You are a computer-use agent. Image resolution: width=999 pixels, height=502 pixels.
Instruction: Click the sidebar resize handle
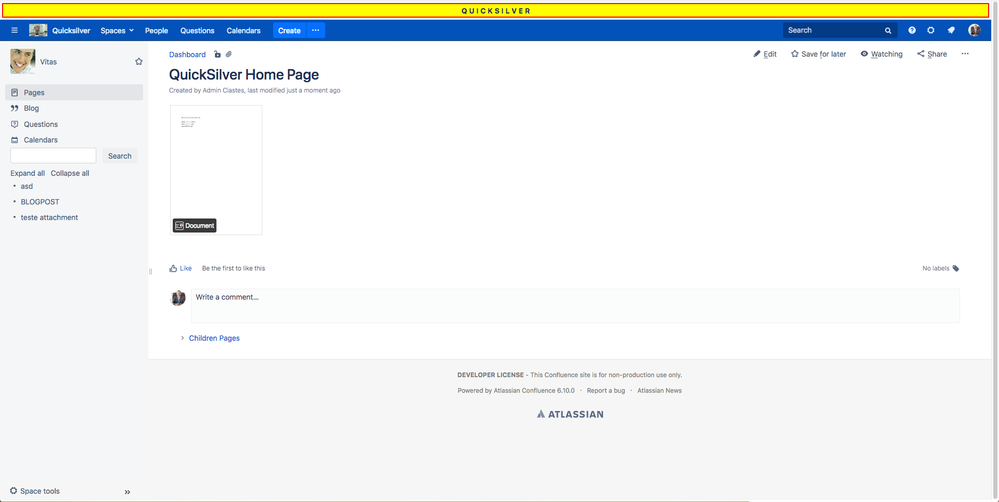pyautogui.click(x=150, y=271)
